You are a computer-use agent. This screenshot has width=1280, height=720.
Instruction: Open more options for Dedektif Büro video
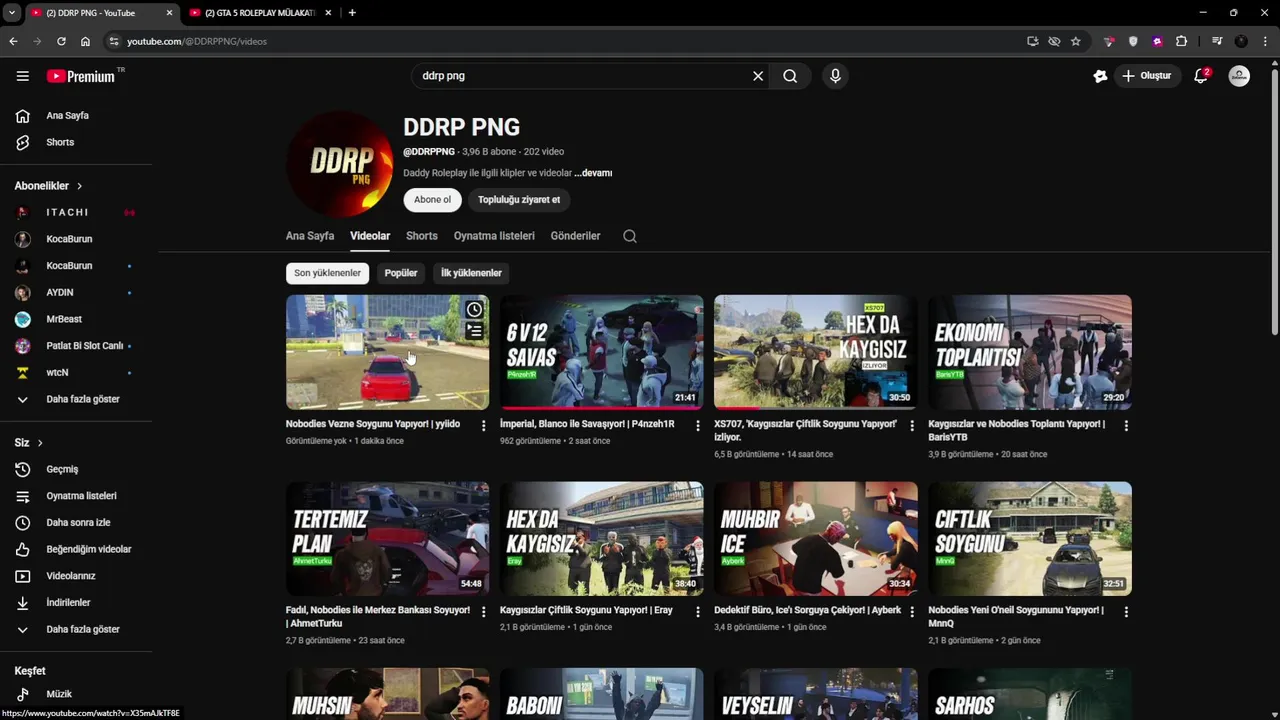point(912,612)
